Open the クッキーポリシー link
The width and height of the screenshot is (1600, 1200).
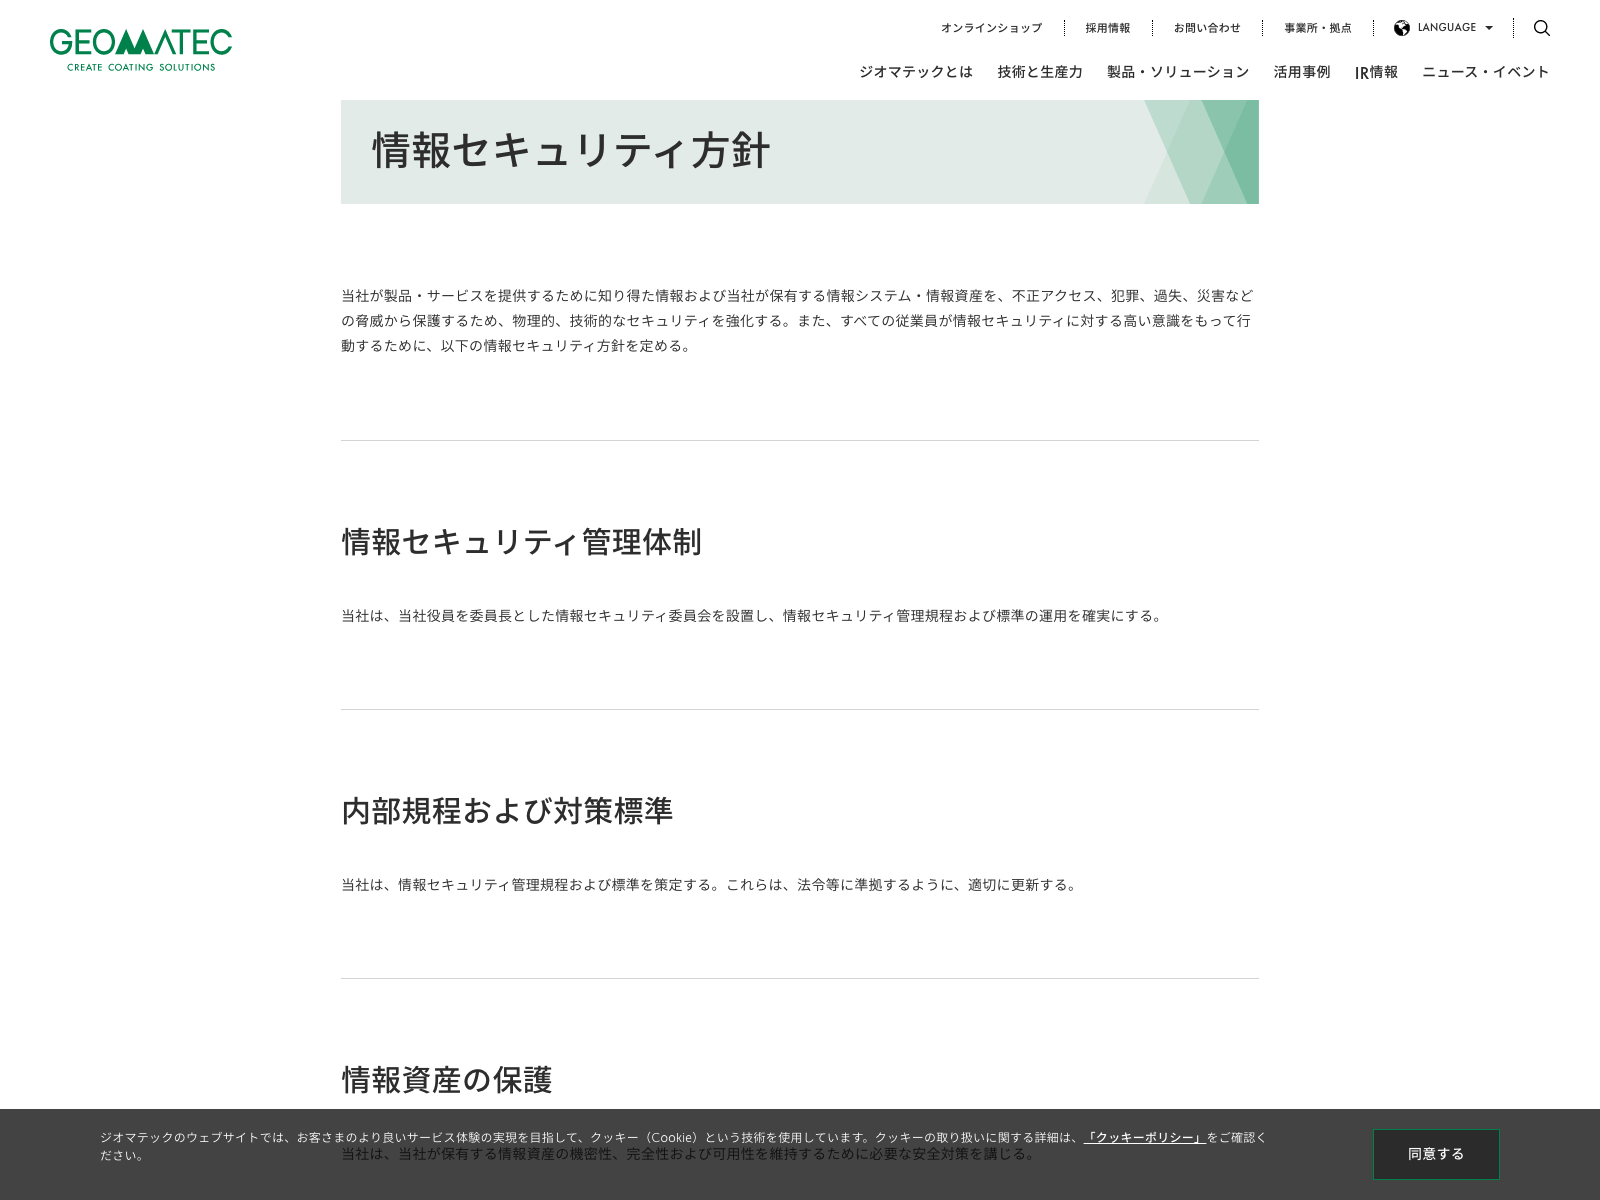click(1145, 1137)
